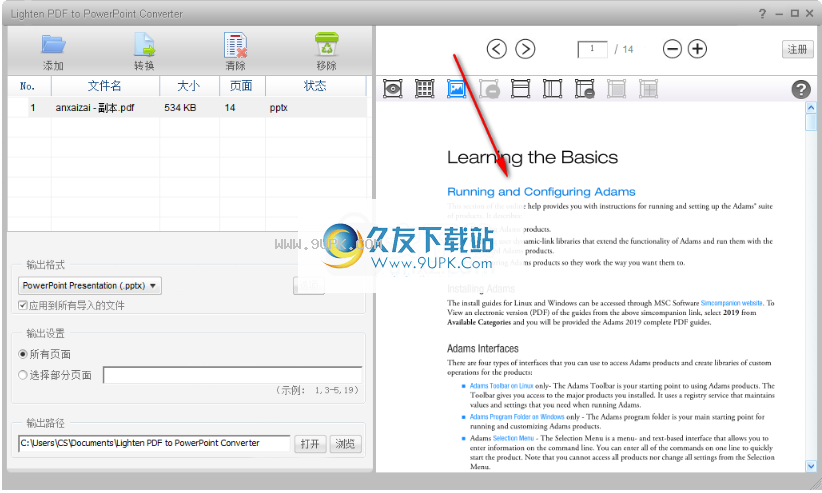
Task: Click the Adams Toolbar on Linux link
Action: click(502, 385)
